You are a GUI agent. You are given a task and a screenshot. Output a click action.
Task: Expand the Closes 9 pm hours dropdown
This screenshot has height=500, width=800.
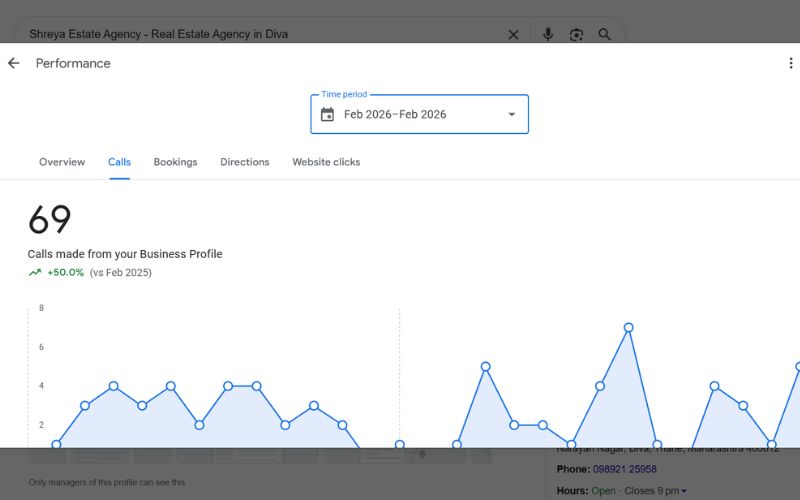pyautogui.click(x=683, y=491)
